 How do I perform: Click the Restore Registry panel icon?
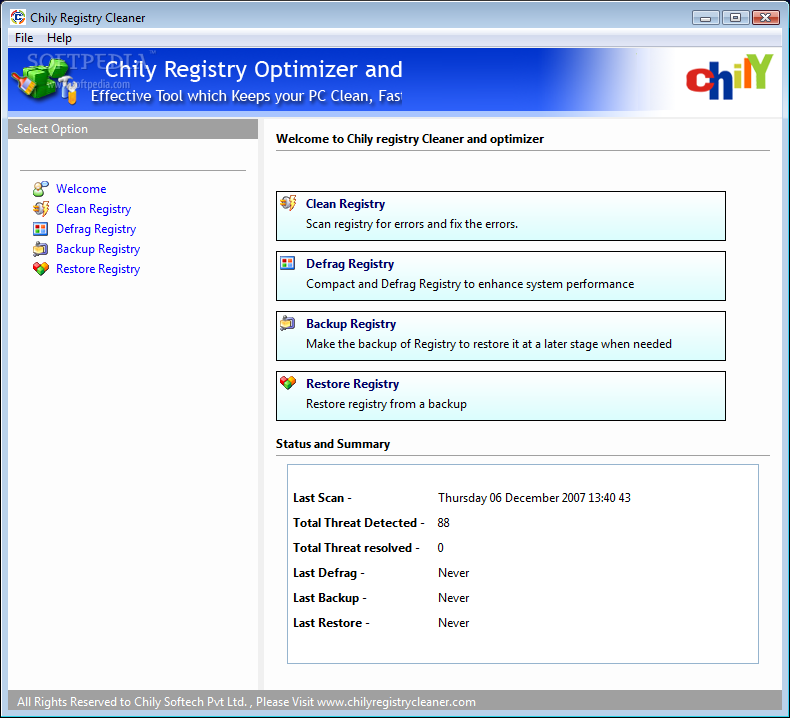tap(288, 382)
